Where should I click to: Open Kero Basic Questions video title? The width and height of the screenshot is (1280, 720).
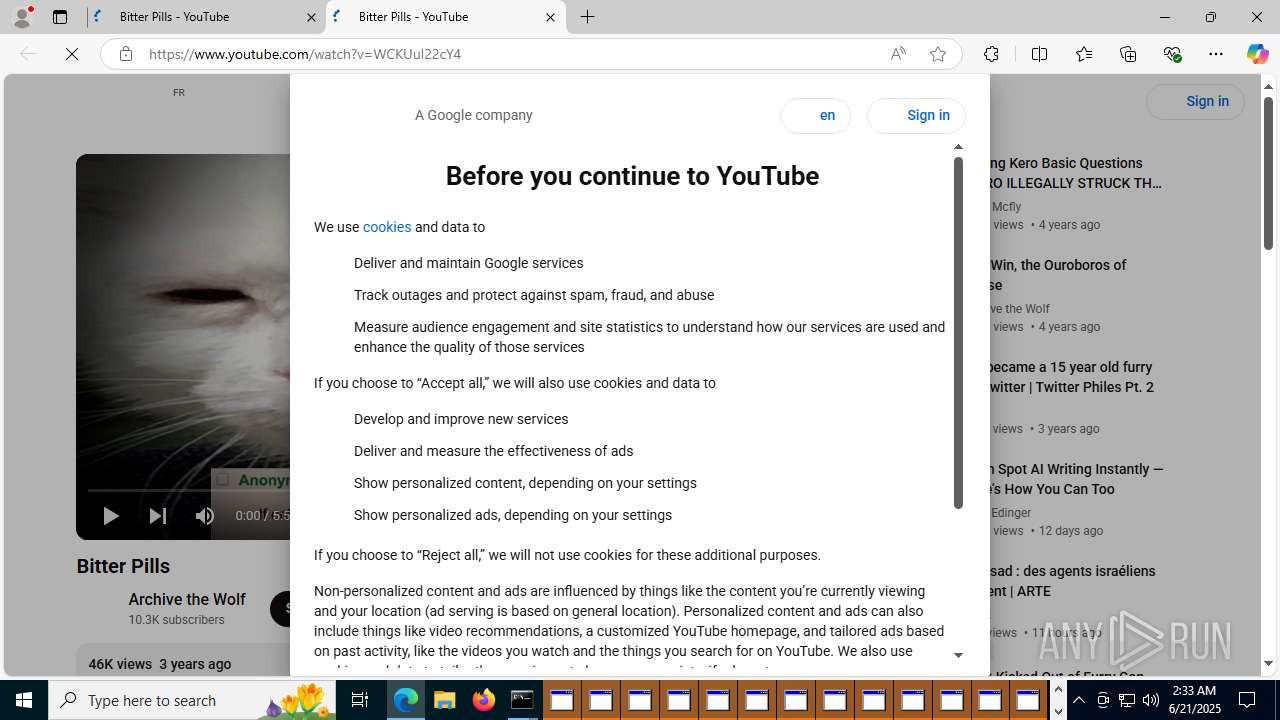pyautogui.click(x=1076, y=173)
